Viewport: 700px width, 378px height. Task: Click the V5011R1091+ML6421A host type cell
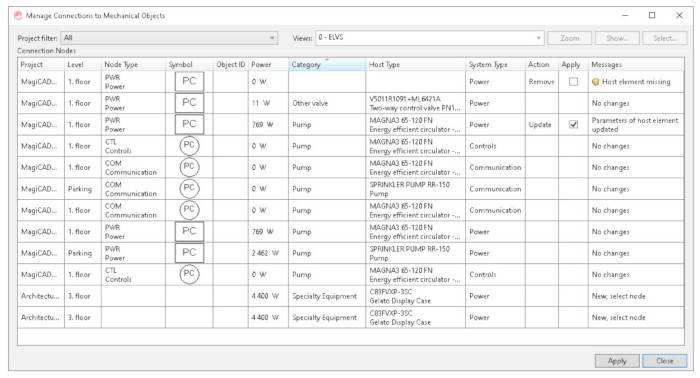[x=416, y=103]
